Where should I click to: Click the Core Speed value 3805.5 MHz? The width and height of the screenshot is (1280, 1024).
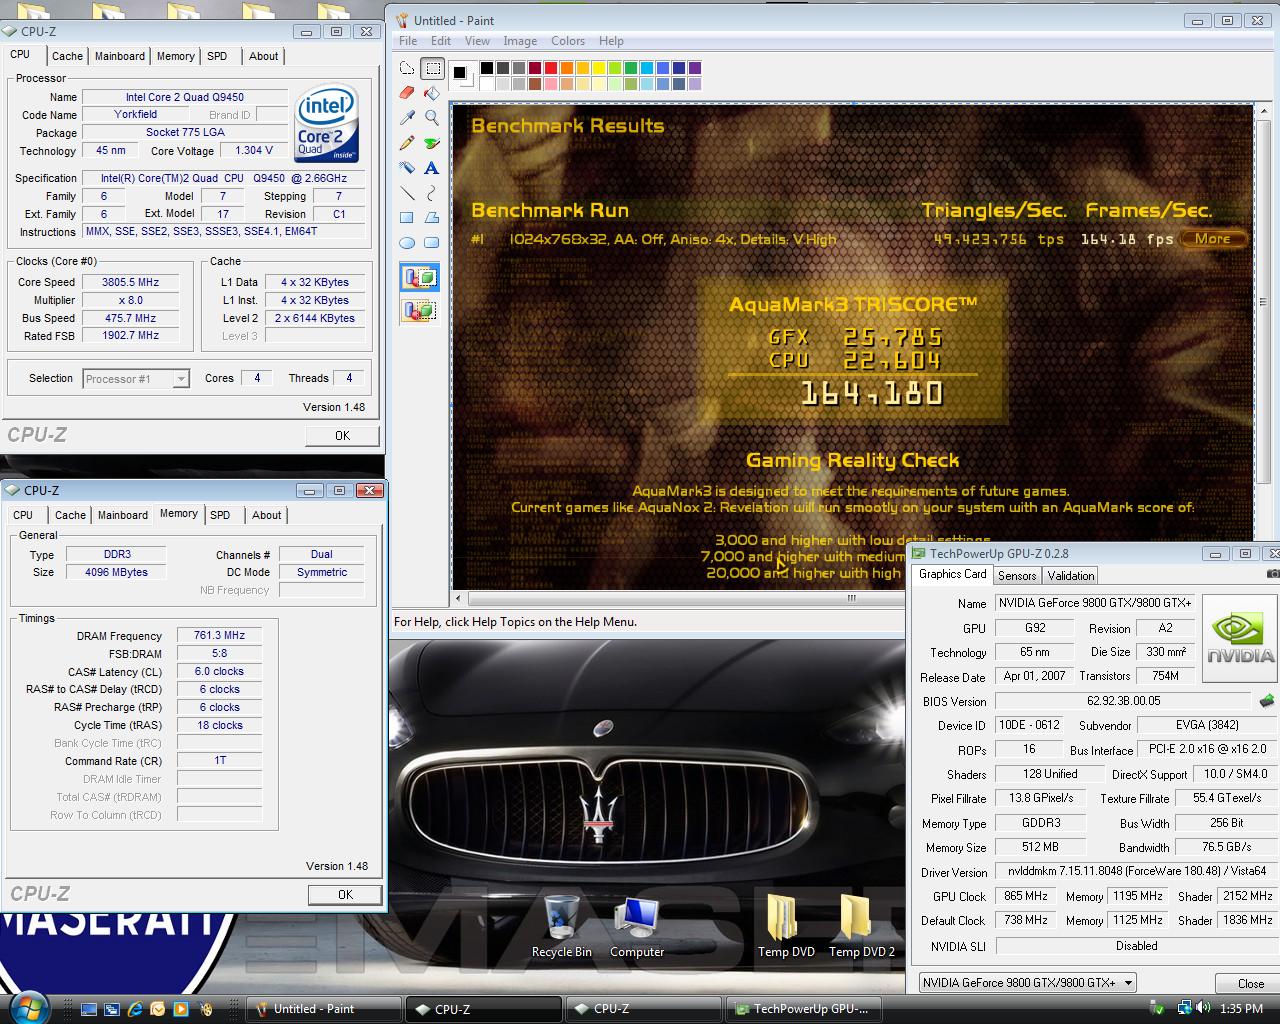coord(131,282)
